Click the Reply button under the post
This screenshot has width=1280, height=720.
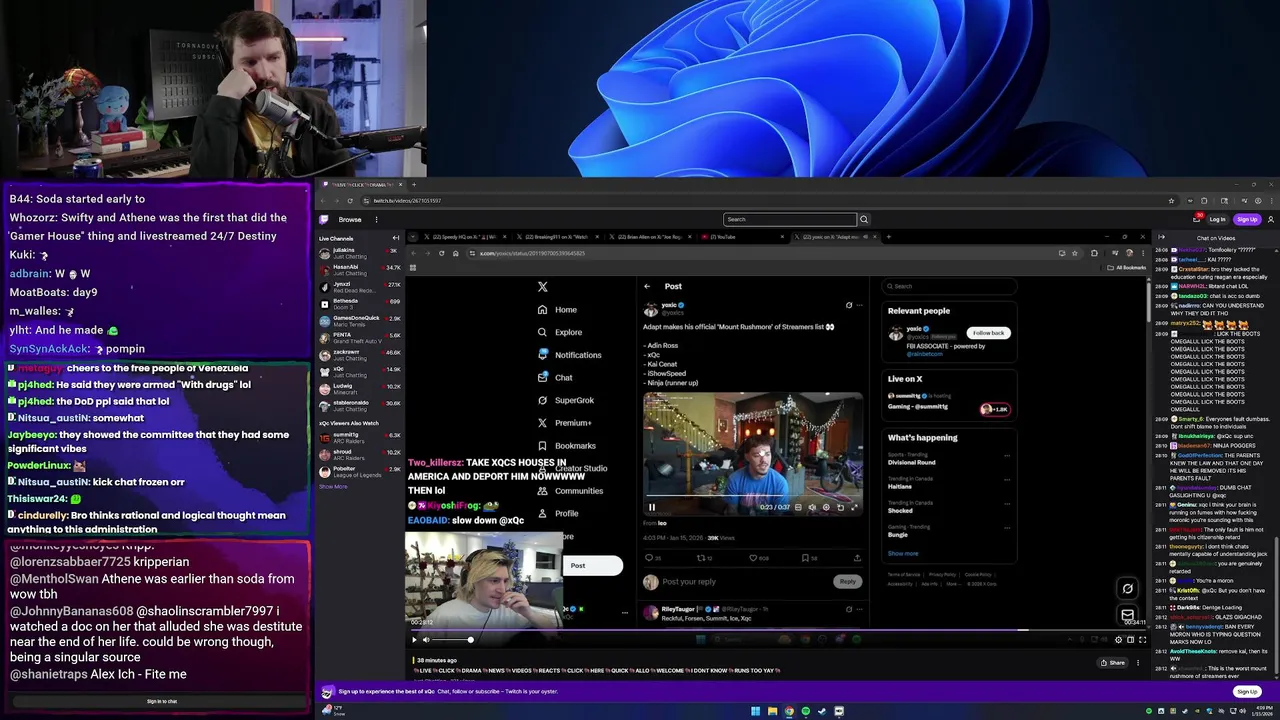847,581
